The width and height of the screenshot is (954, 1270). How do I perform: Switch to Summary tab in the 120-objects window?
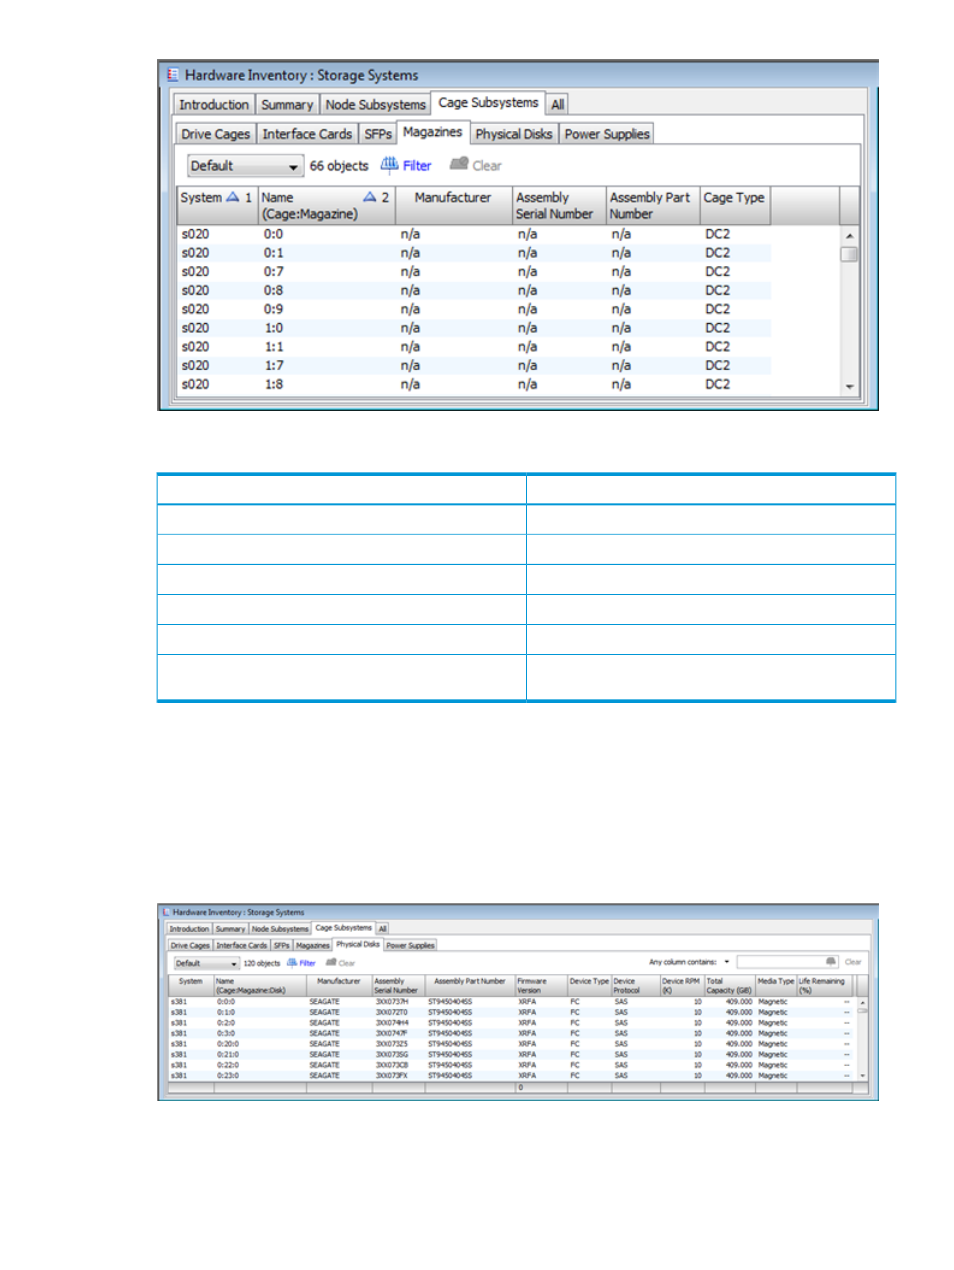pos(230,929)
